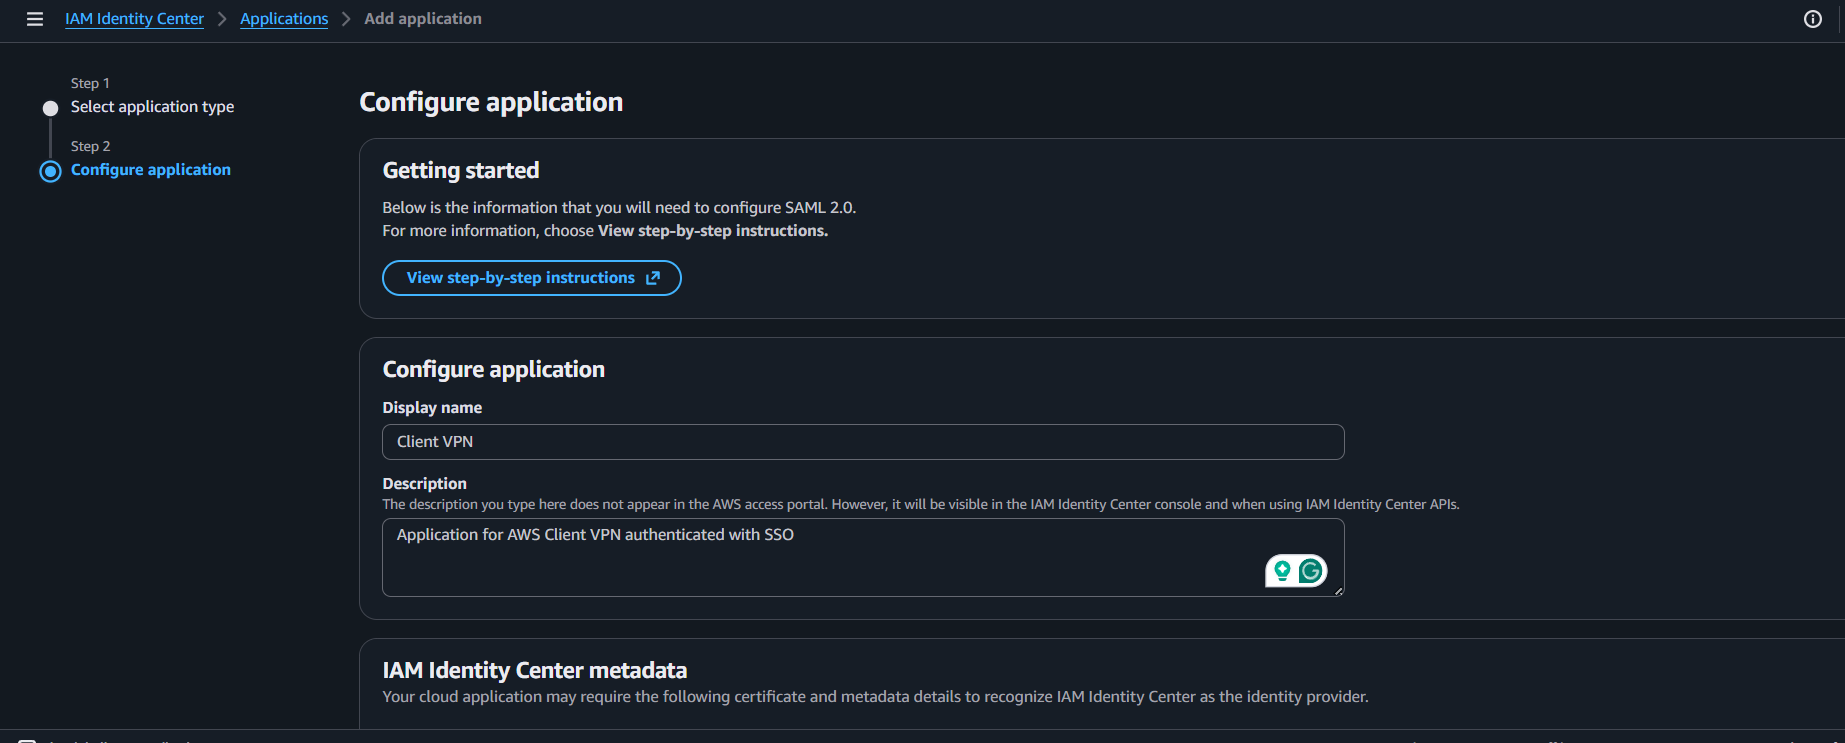Click the Configure application page title
Image resolution: width=1845 pixels, height=743 pixels.
pos(491,102)
